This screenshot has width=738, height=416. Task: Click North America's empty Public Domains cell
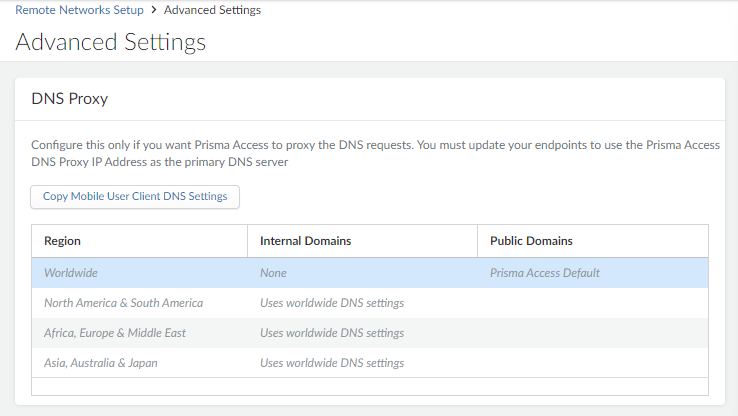click(592, 303)
